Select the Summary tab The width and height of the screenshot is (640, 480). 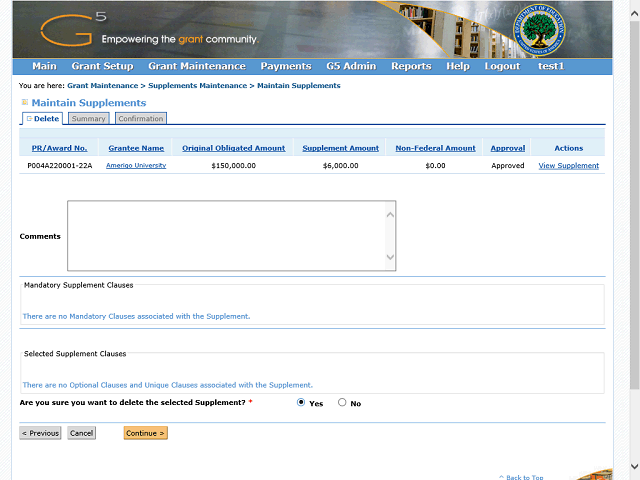(89, 118)
